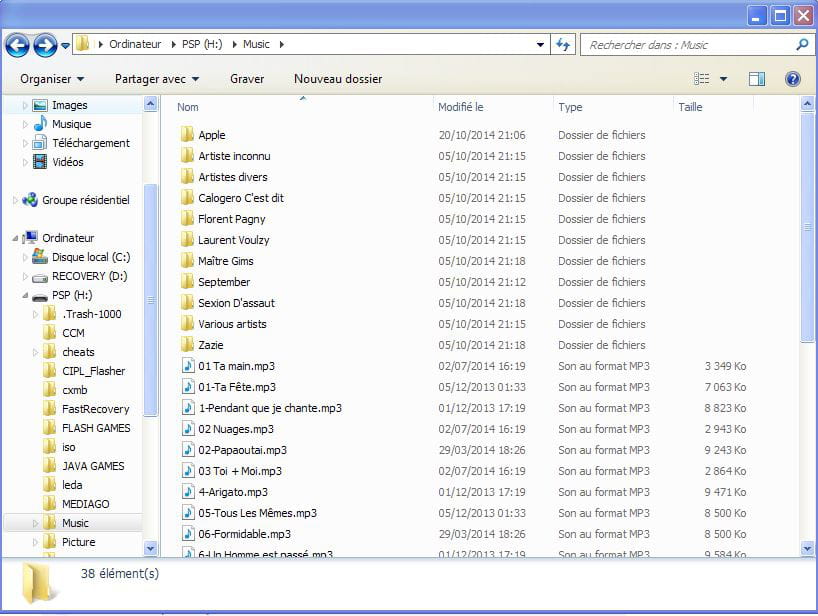Click the Zazie folder icon
818x616 pixels.
click(x=188, y=345)
